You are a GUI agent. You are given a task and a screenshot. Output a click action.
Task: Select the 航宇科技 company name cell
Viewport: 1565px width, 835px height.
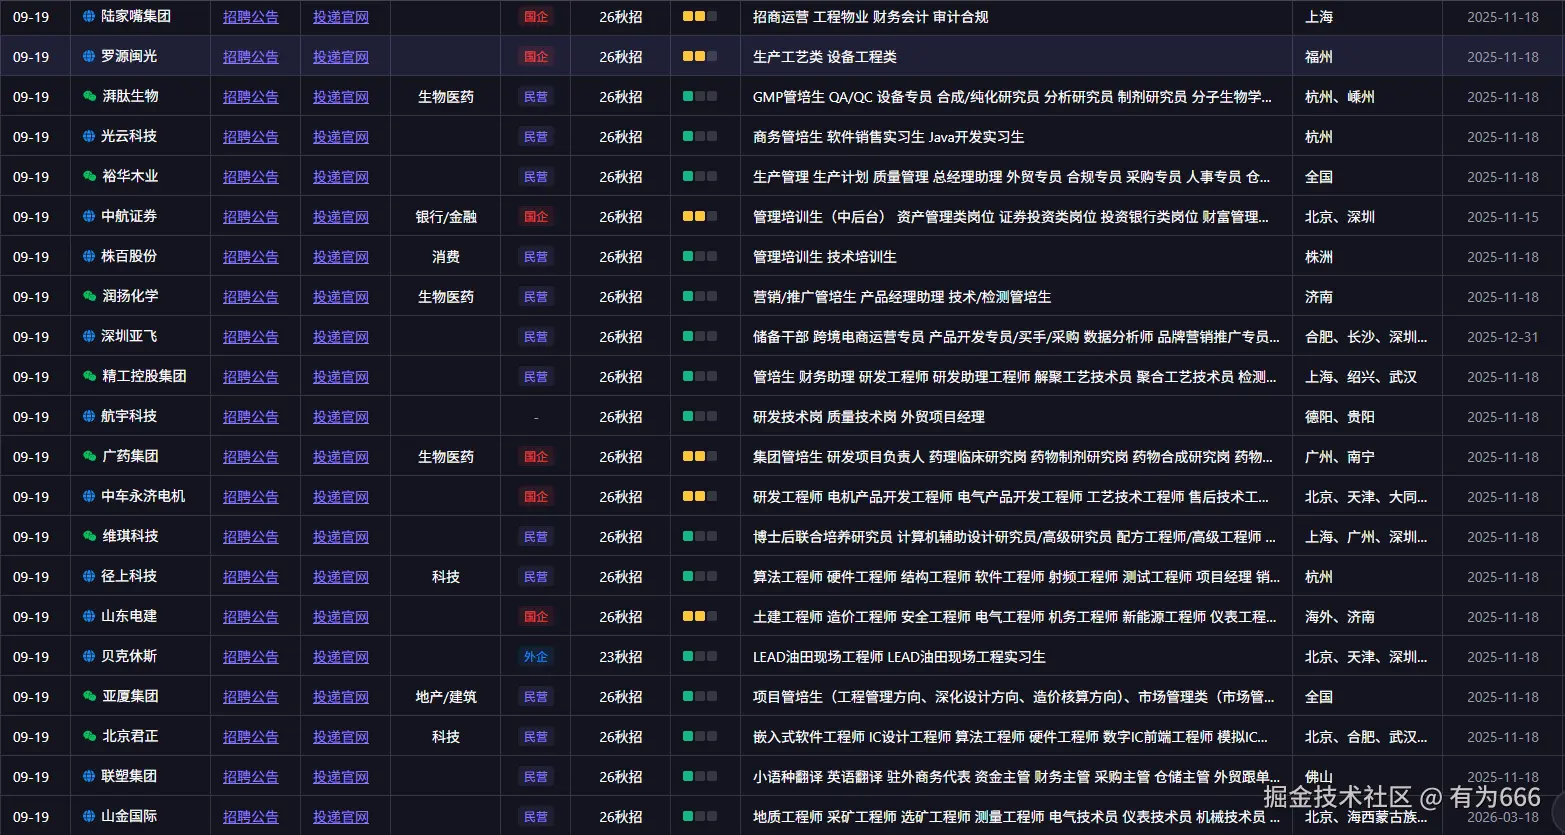click(129, 417)
